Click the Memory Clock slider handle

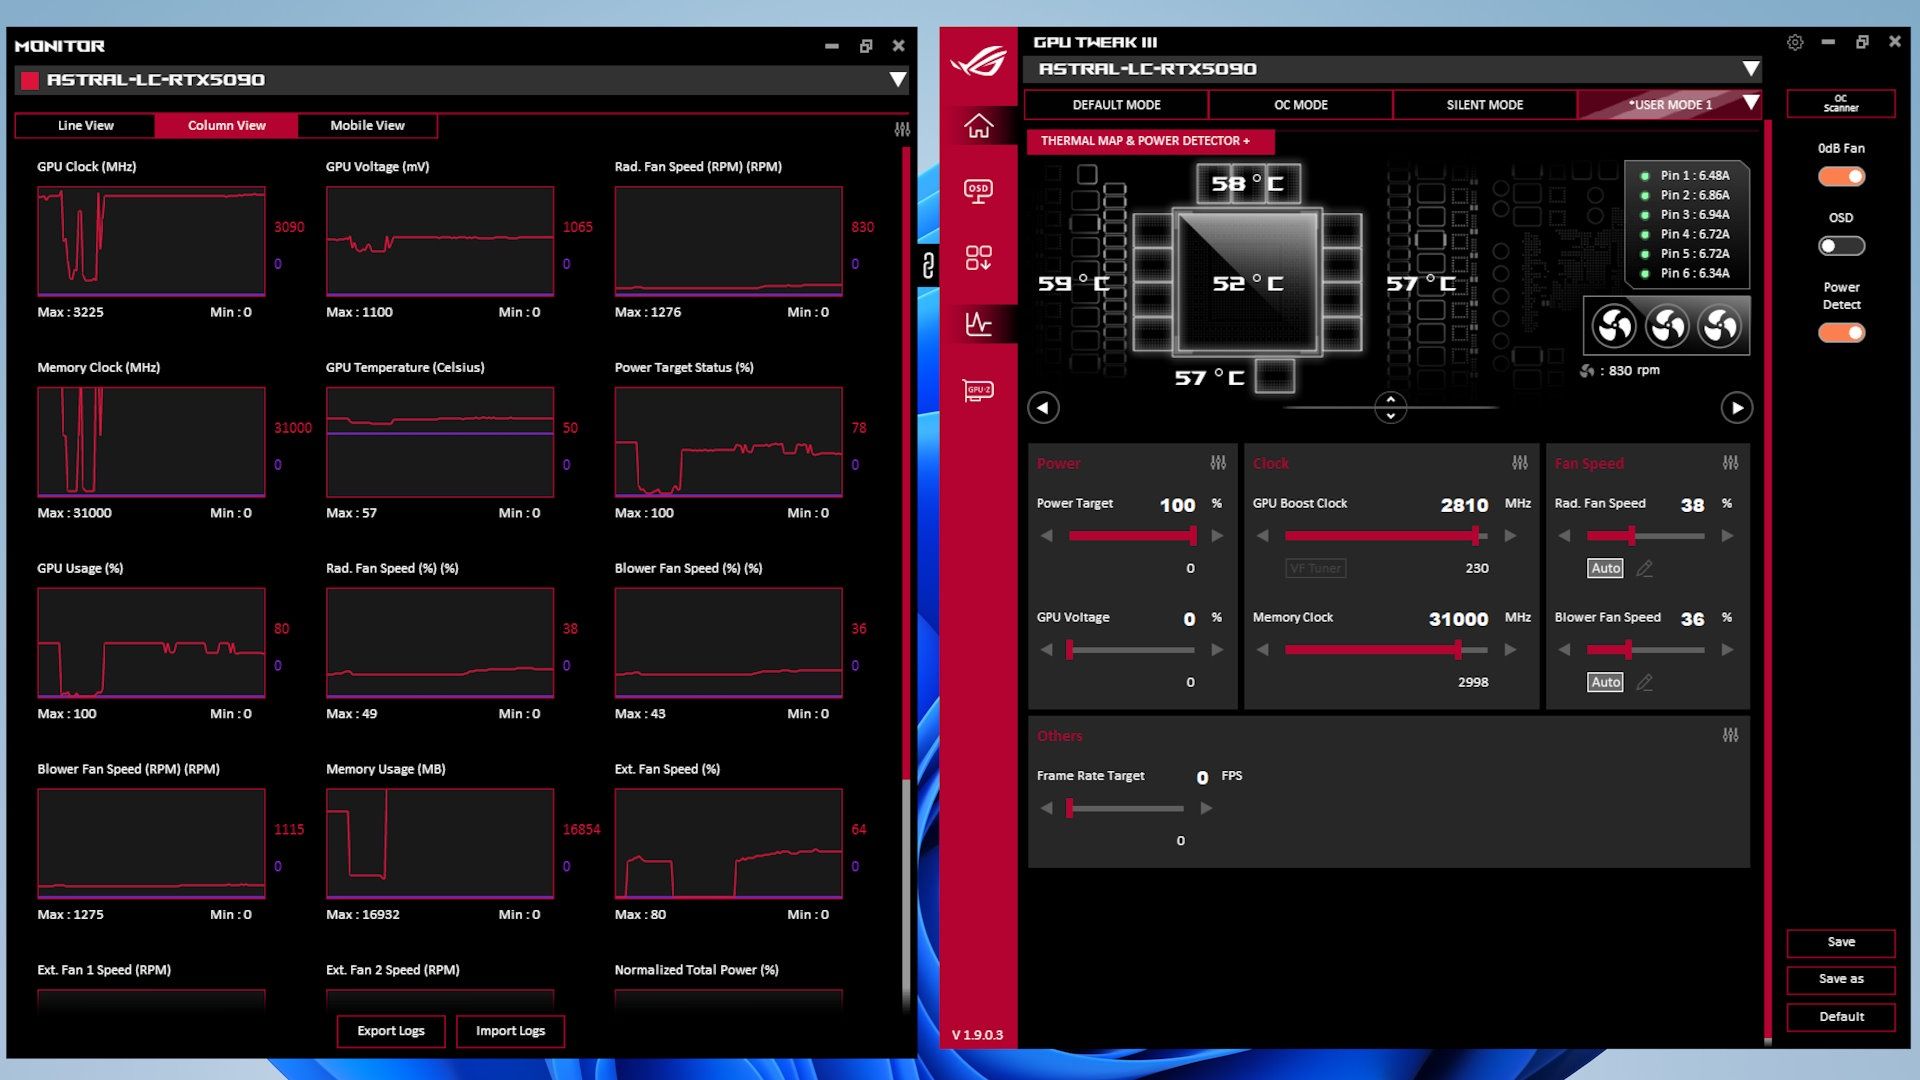pos(1458,650)
